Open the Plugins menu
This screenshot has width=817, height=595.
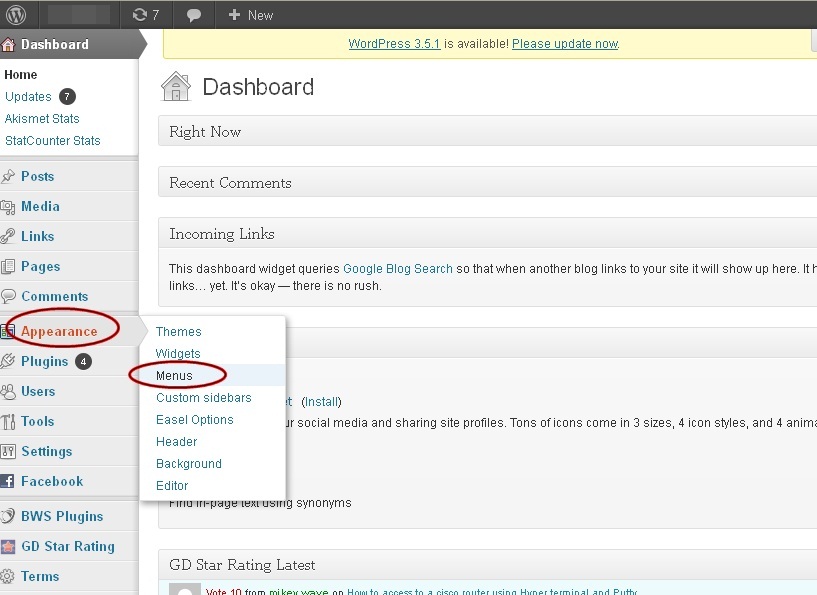click(45, 362)
